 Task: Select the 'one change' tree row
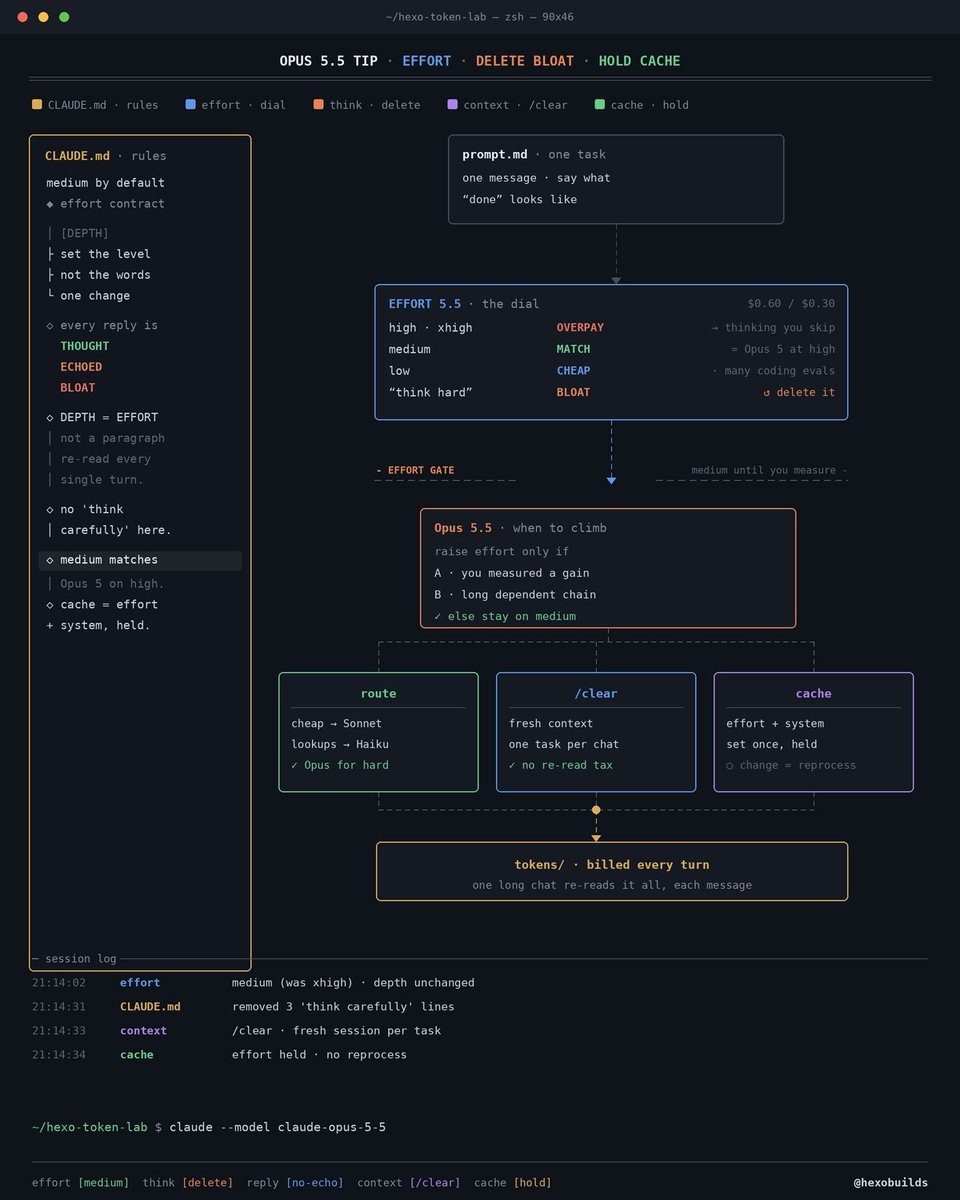(x=88, y=296)
